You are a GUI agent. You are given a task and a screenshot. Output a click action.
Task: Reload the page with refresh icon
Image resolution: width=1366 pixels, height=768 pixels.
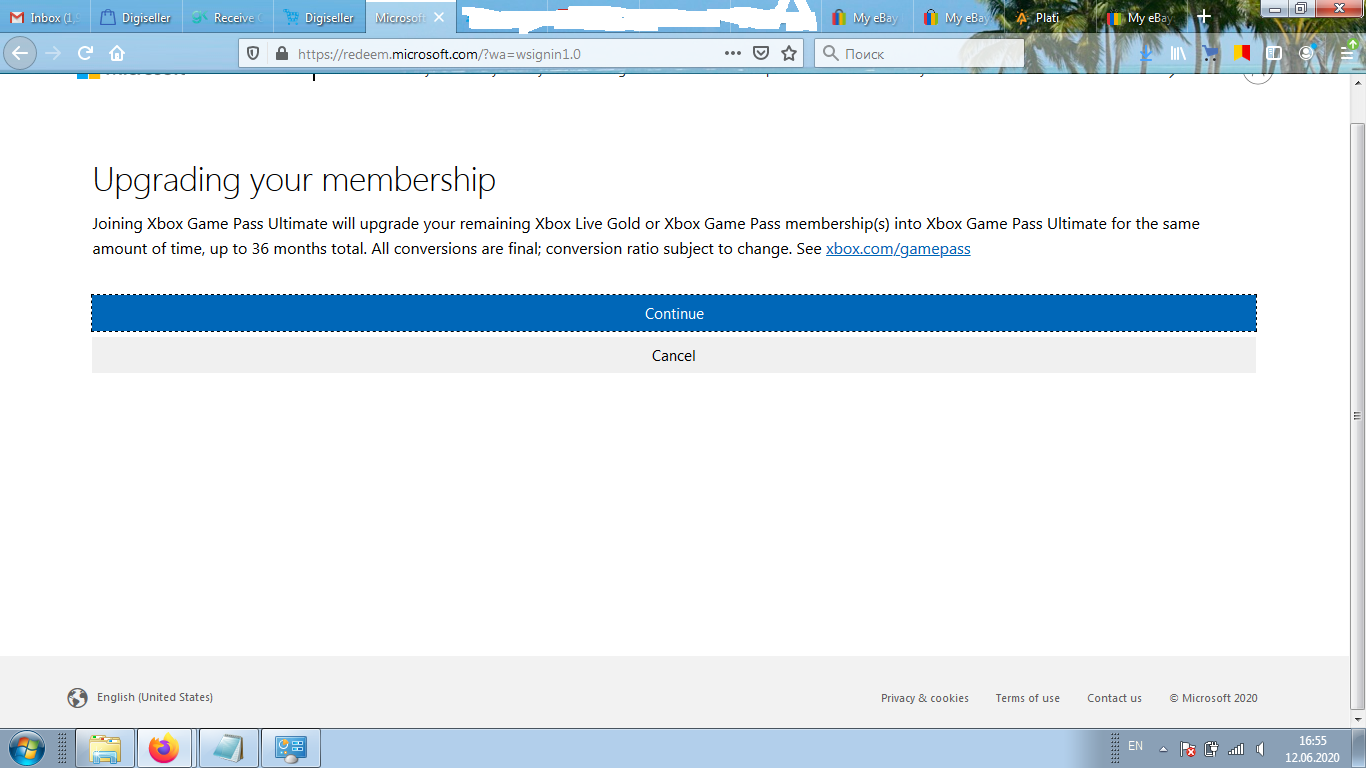(86, 53)
